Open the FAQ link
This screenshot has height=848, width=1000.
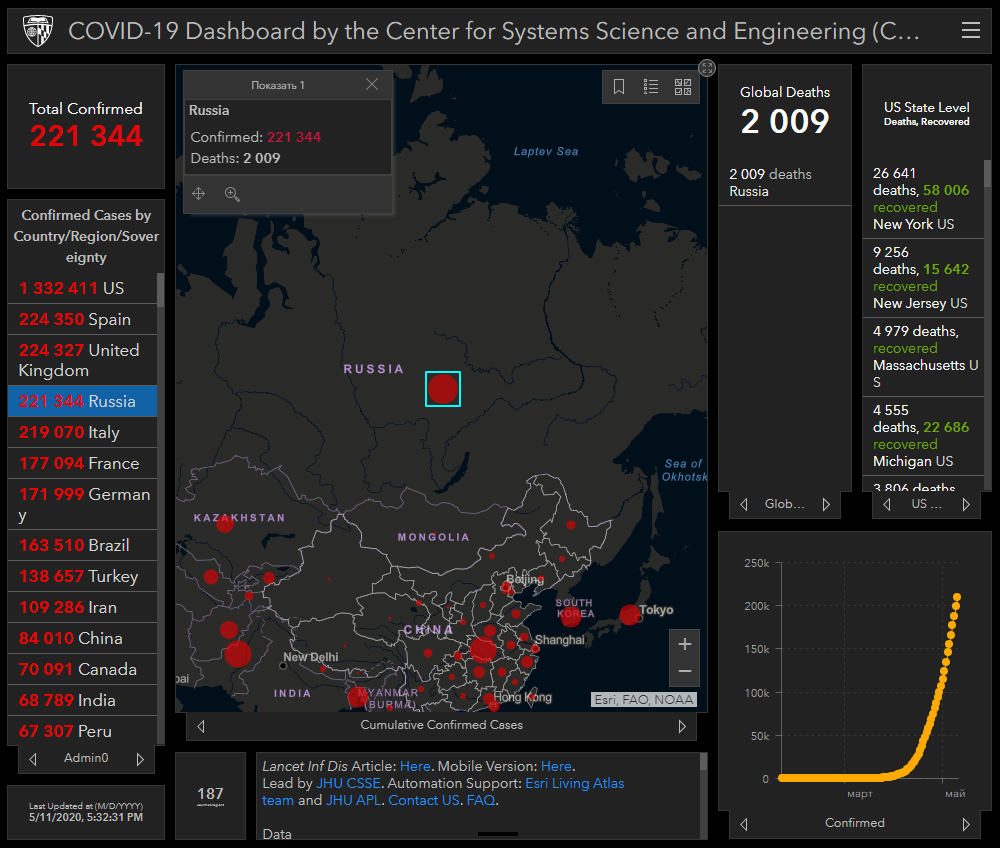[481, 800]
